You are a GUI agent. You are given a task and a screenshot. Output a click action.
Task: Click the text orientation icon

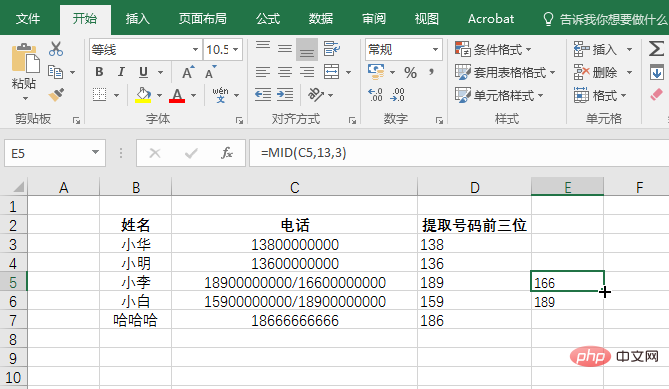tap(316, 95)
